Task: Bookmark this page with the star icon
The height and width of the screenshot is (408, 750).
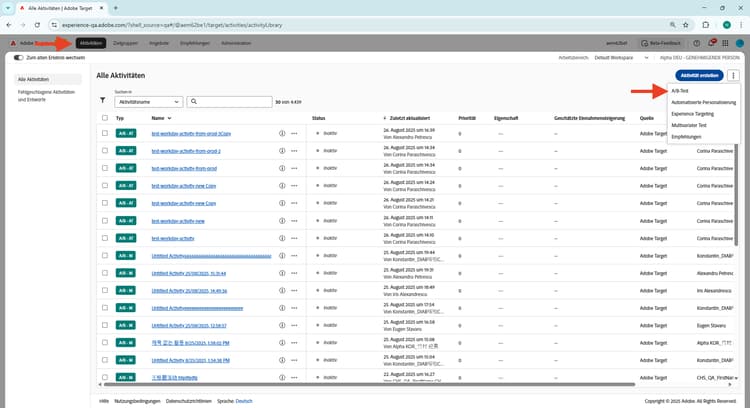Action: pos(685,25)
